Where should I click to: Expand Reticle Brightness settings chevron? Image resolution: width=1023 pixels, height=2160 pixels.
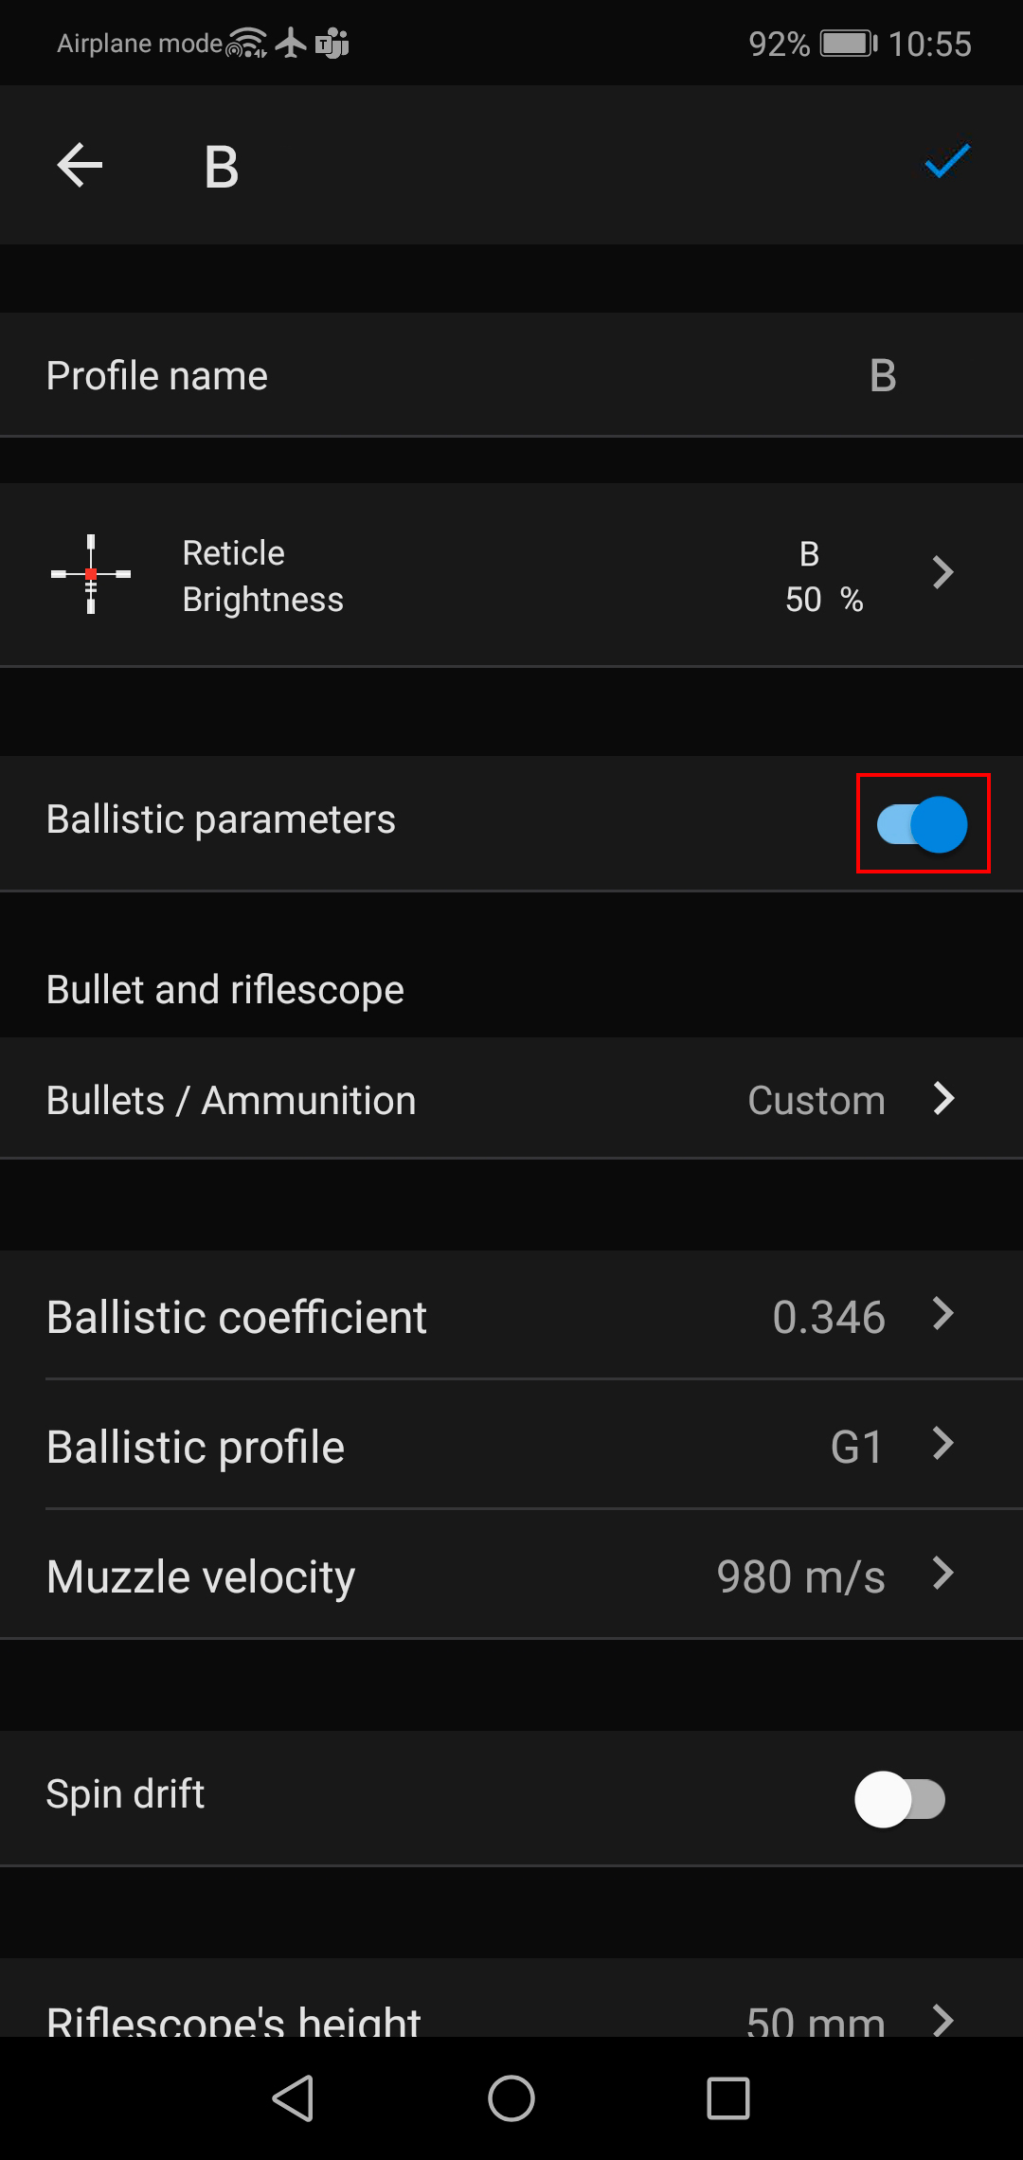(x=942, y=573)
